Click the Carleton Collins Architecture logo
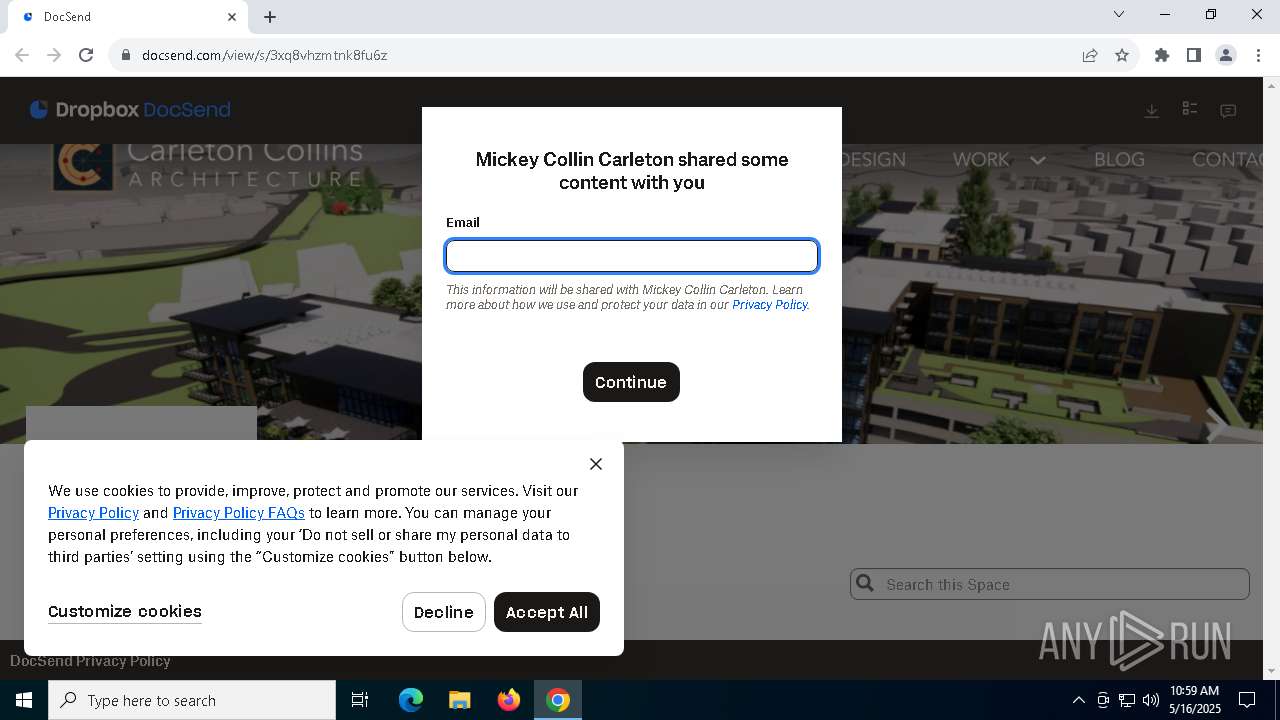1280x720 pixels. click(208, 164)
